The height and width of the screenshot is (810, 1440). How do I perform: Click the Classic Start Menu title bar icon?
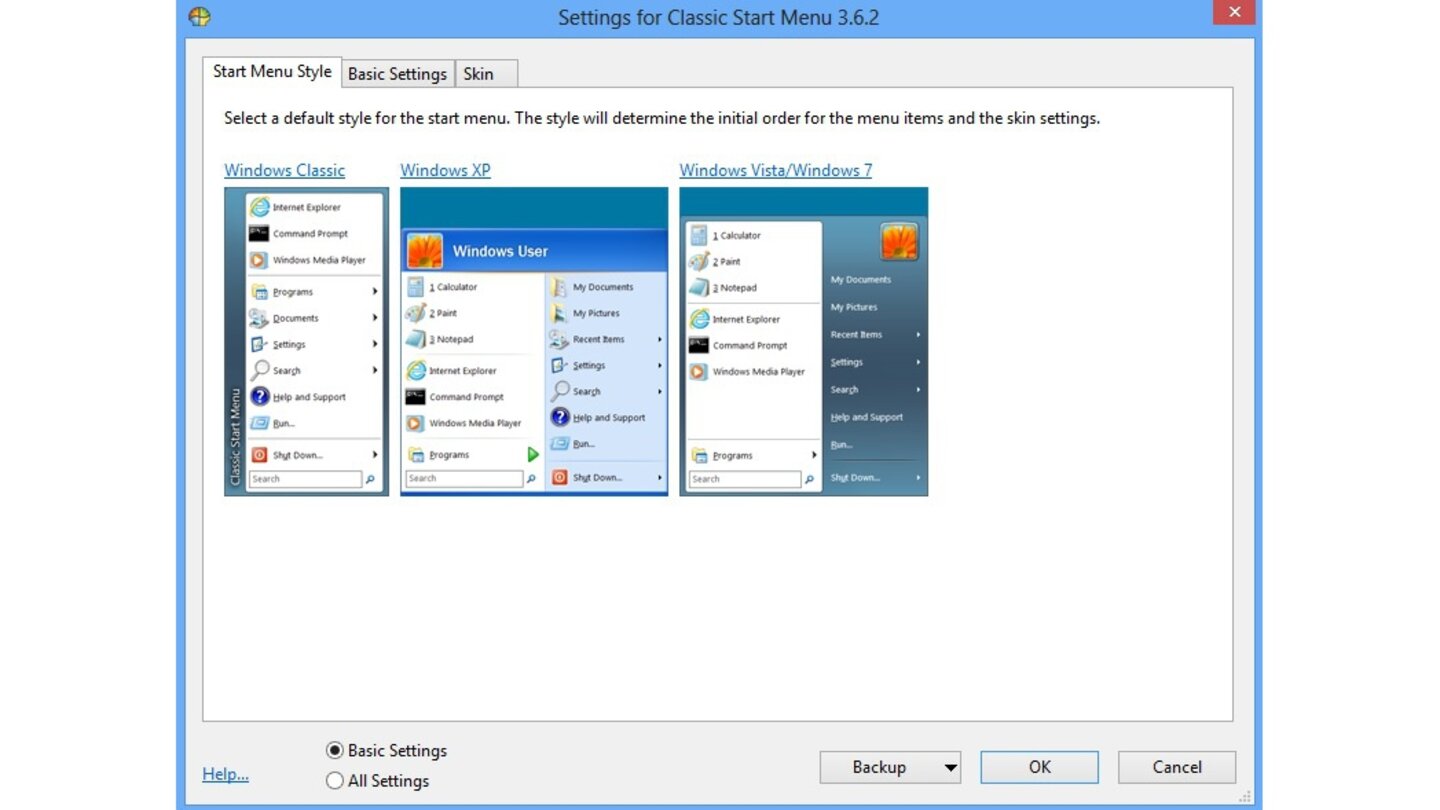[199, 16]
